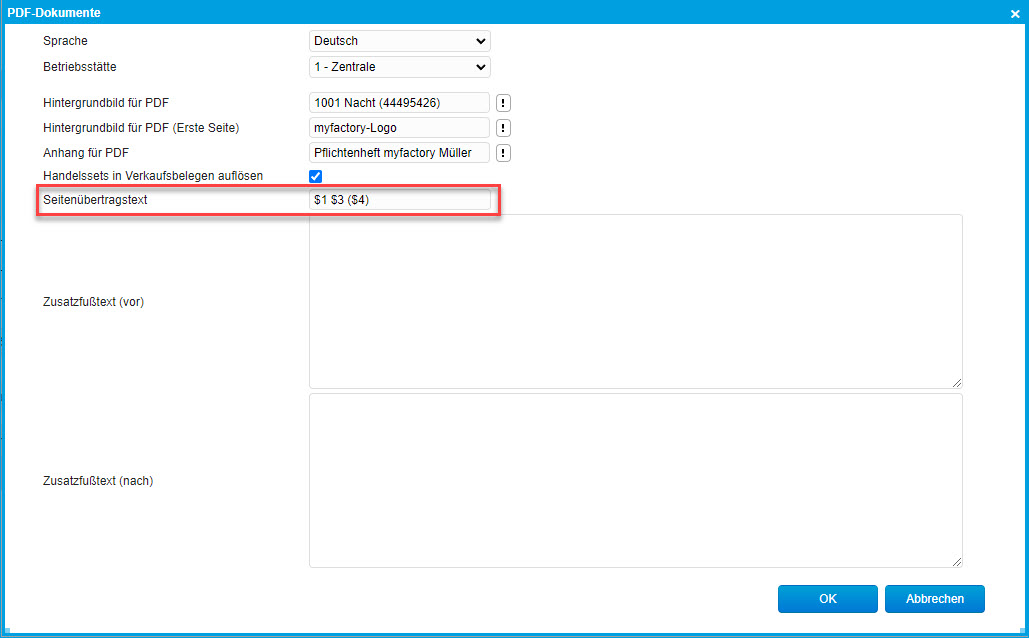
Task: Grab resize handle of Zusatzfußtext (nach)
Action: click(x=957, y=562)
